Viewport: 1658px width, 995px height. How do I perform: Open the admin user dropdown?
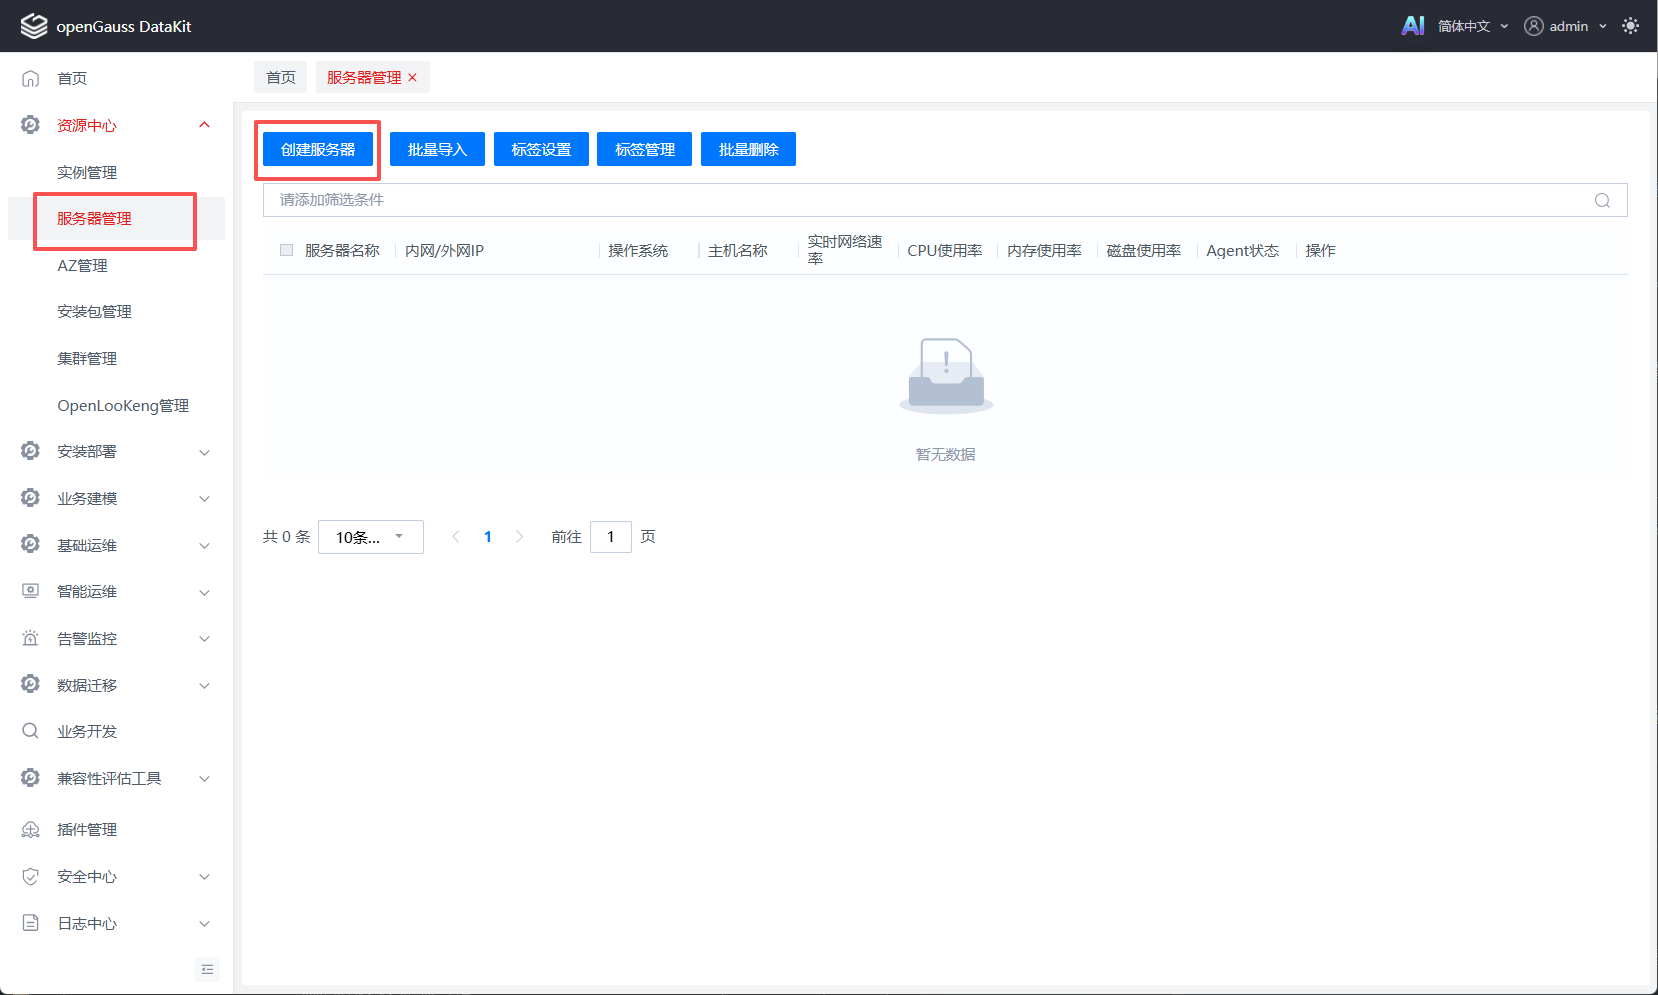tap(1566, 26)
